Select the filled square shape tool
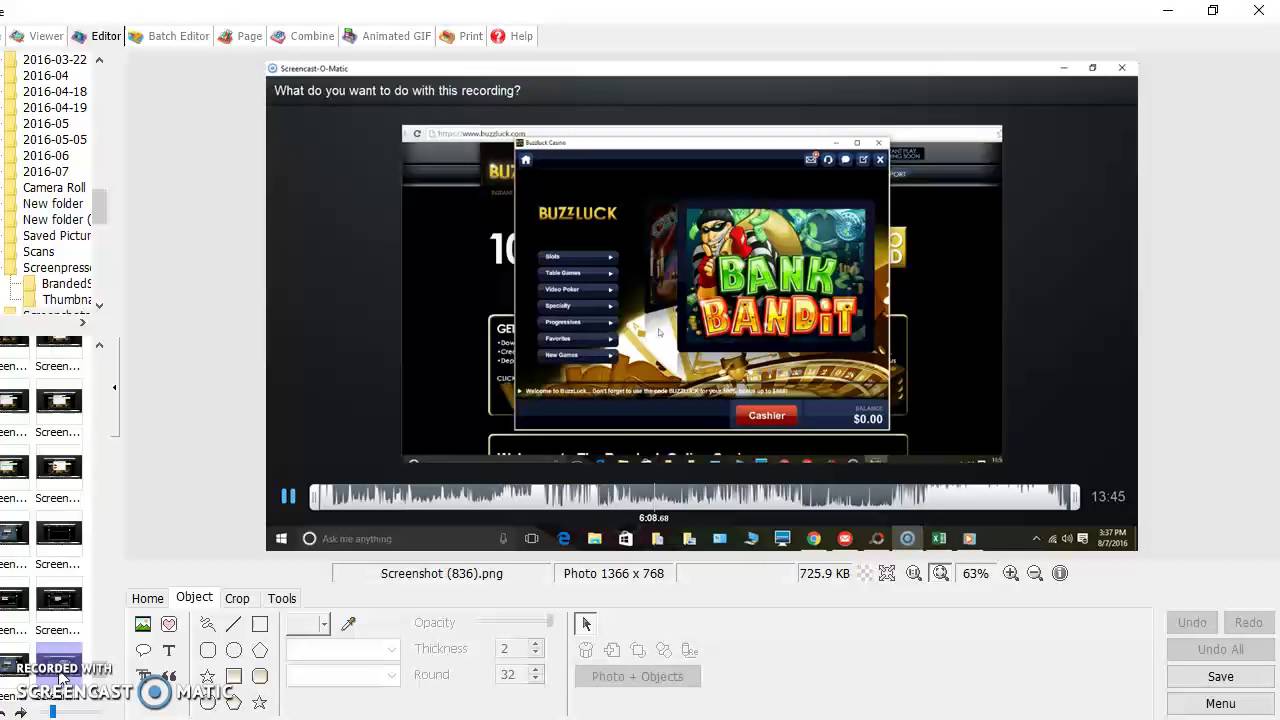 coord(234,676)
